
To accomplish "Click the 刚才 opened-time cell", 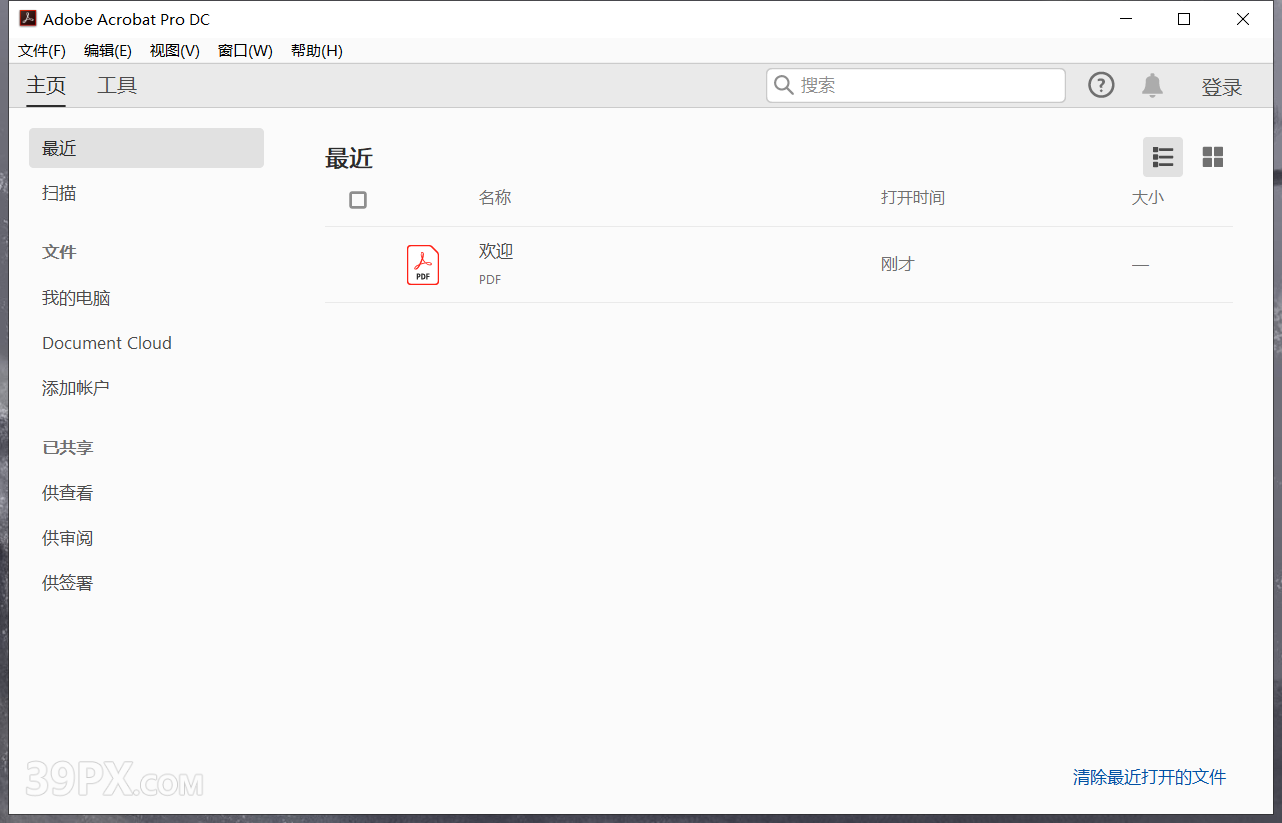I will click(x=898, y=264).
